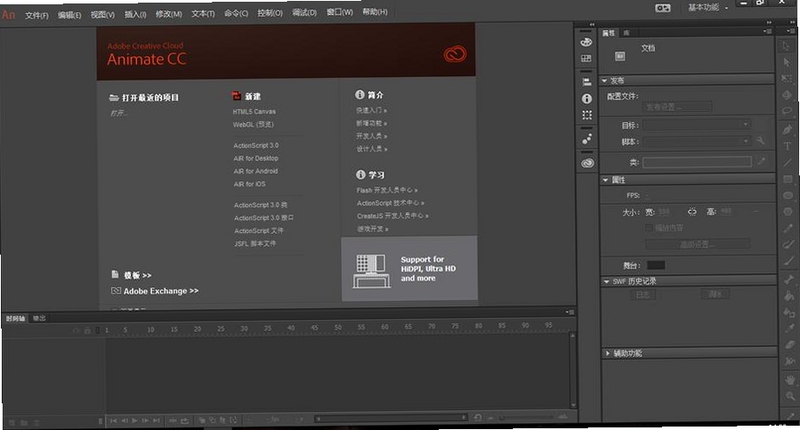Select the Hand tool

click(x=790, y=380)
